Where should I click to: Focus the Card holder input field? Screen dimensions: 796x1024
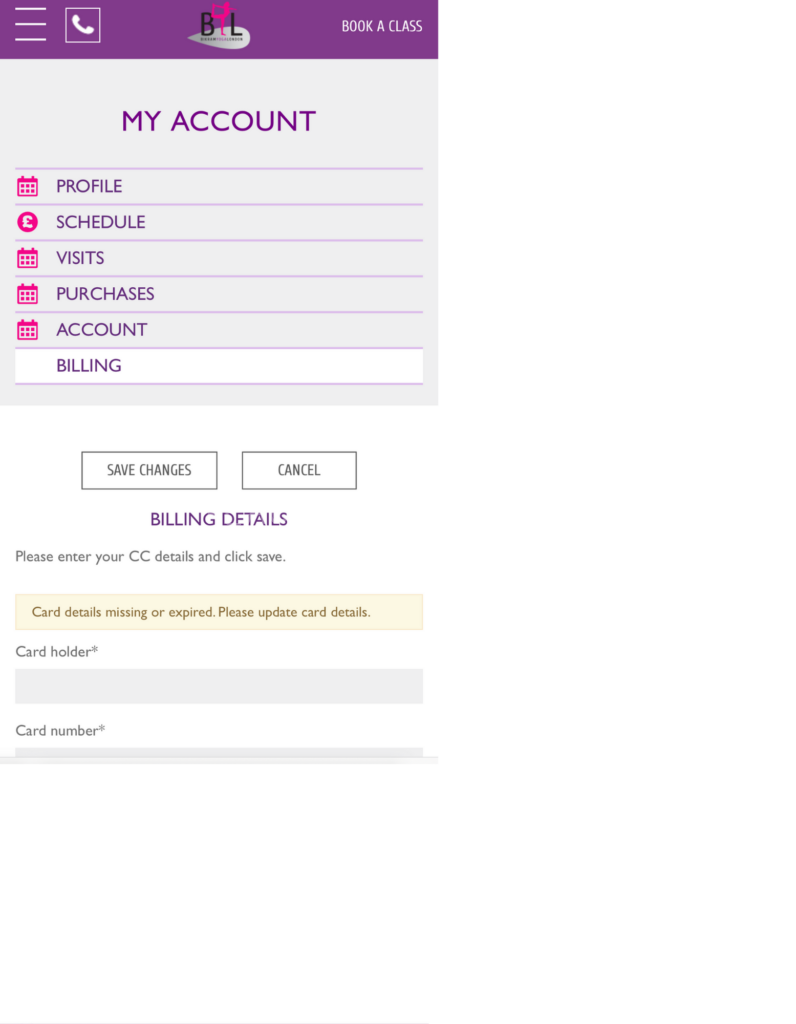219,686
